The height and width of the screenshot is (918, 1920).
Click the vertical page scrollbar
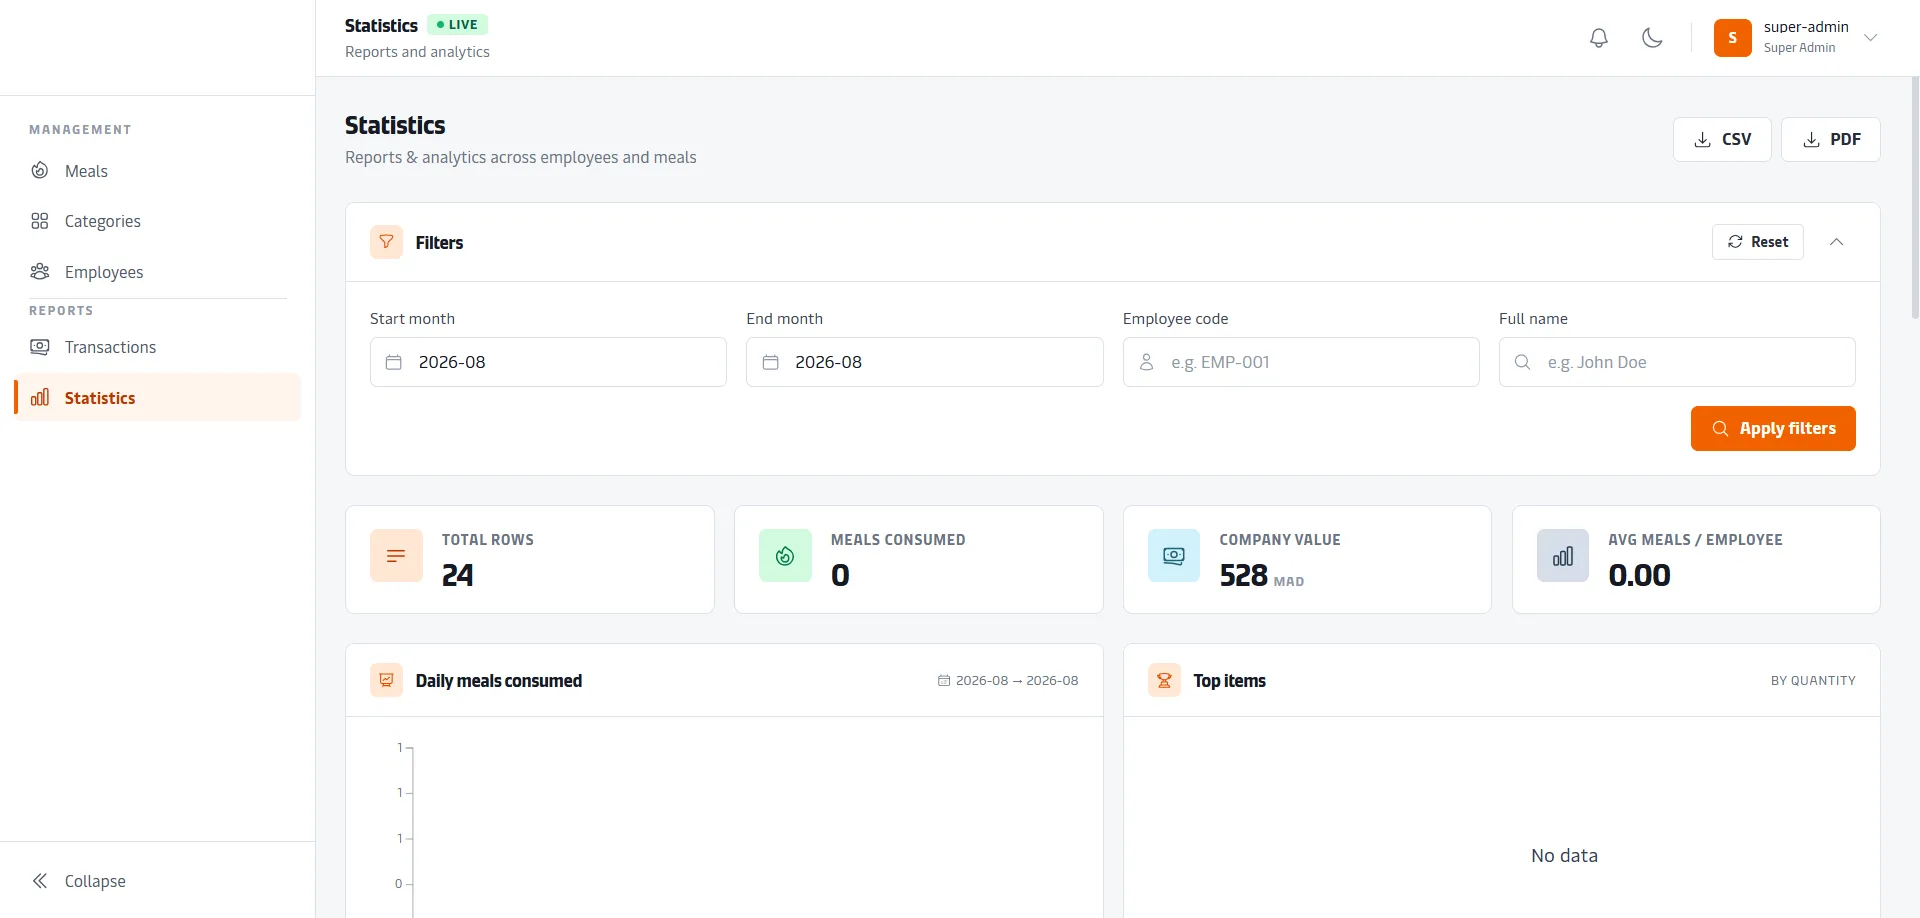tap(1915, 200)
